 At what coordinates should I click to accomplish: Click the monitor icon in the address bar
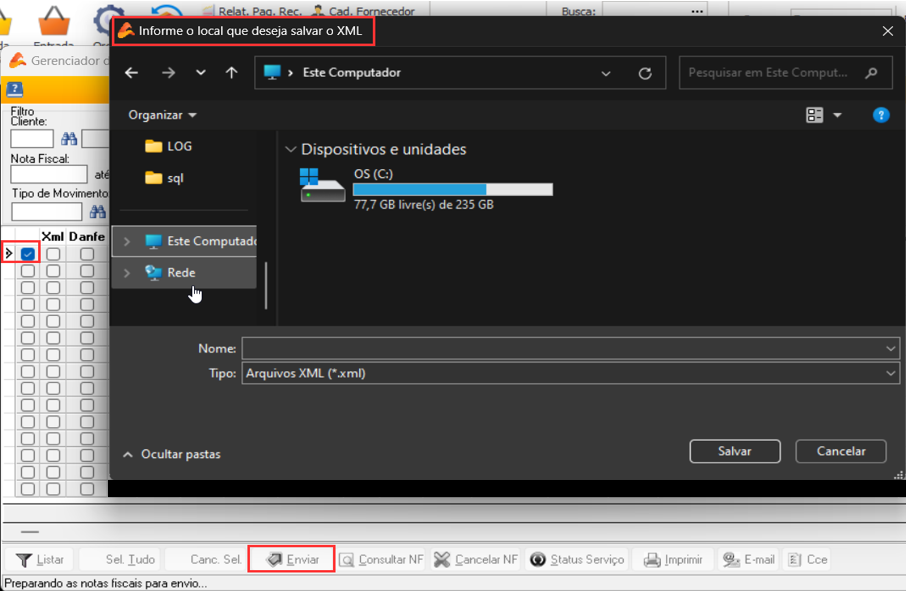point(272,72)
